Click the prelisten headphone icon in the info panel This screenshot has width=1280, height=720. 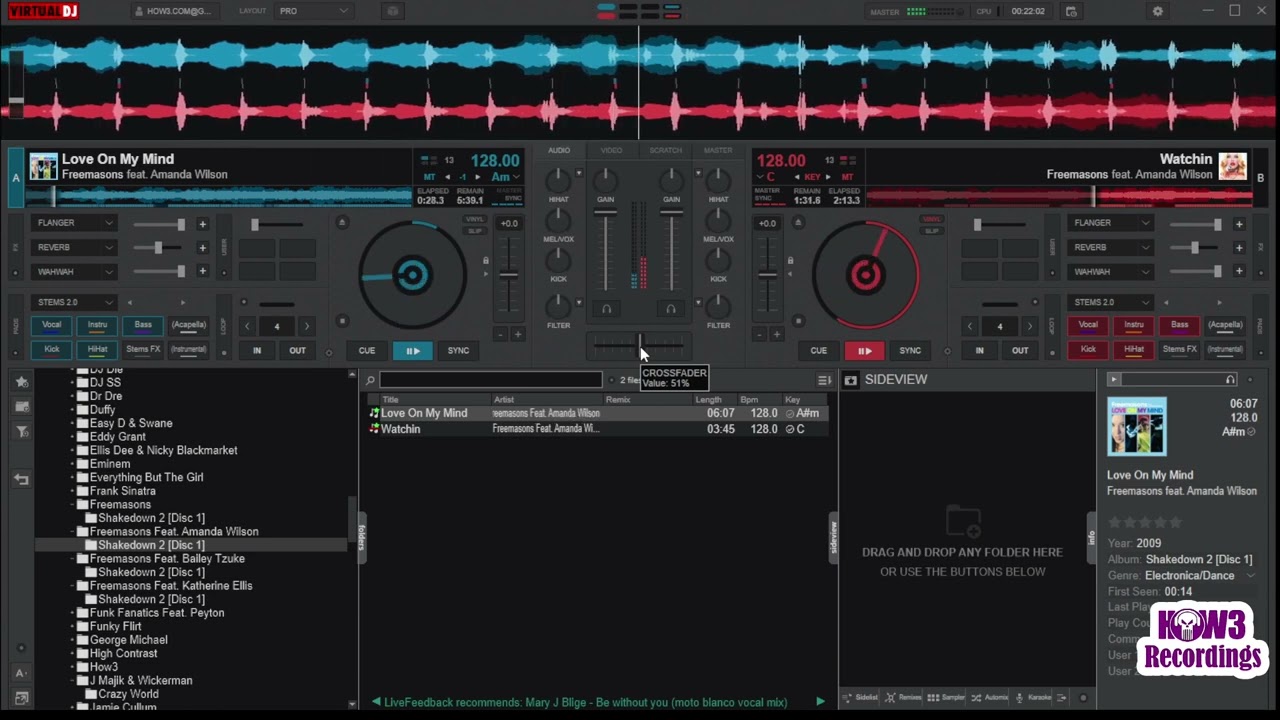pos(1231,380)
